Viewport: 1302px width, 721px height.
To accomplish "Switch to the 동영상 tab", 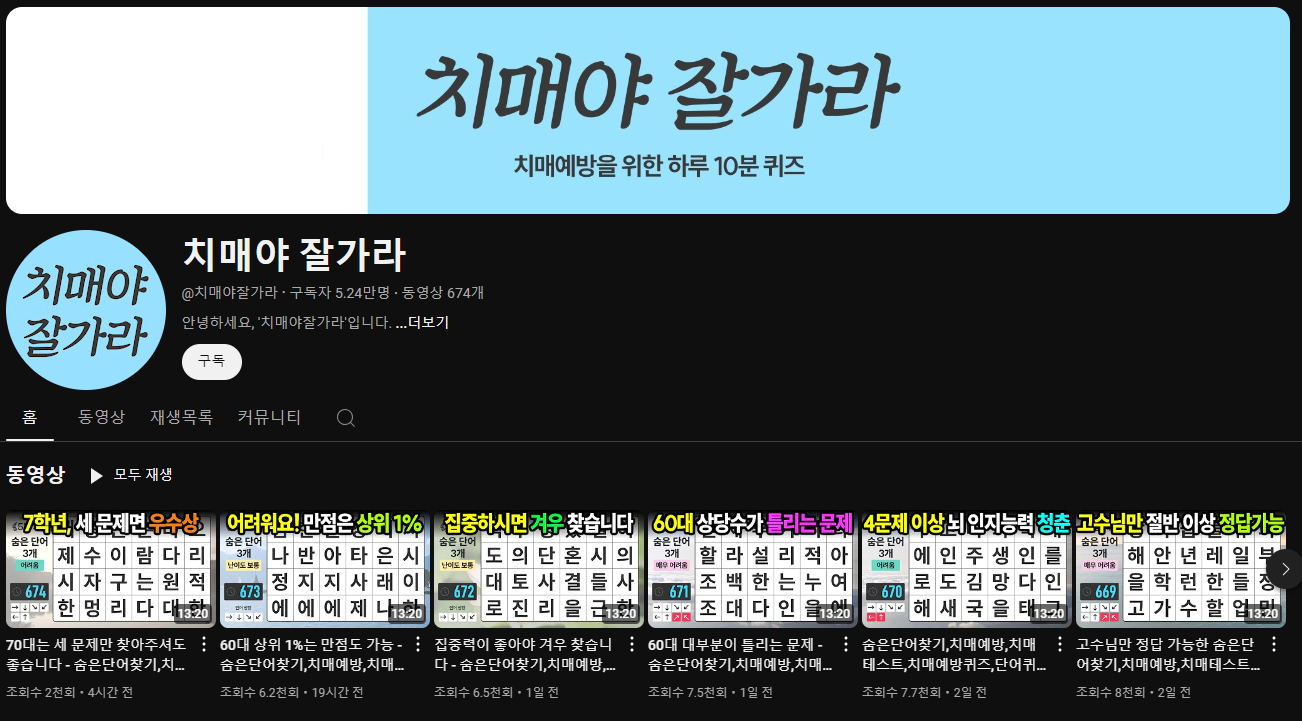I will (x=101, y=417).
